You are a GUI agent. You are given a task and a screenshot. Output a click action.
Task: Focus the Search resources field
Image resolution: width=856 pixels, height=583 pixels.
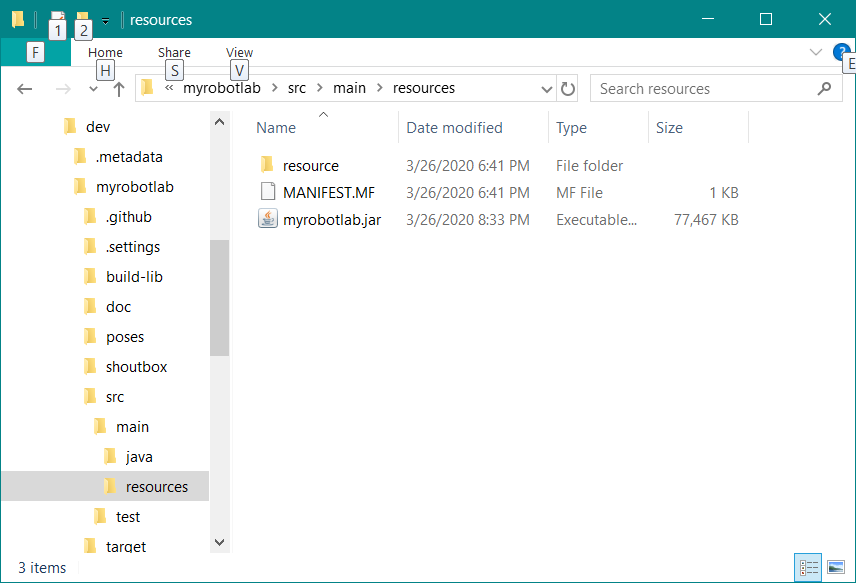point(716,88)
